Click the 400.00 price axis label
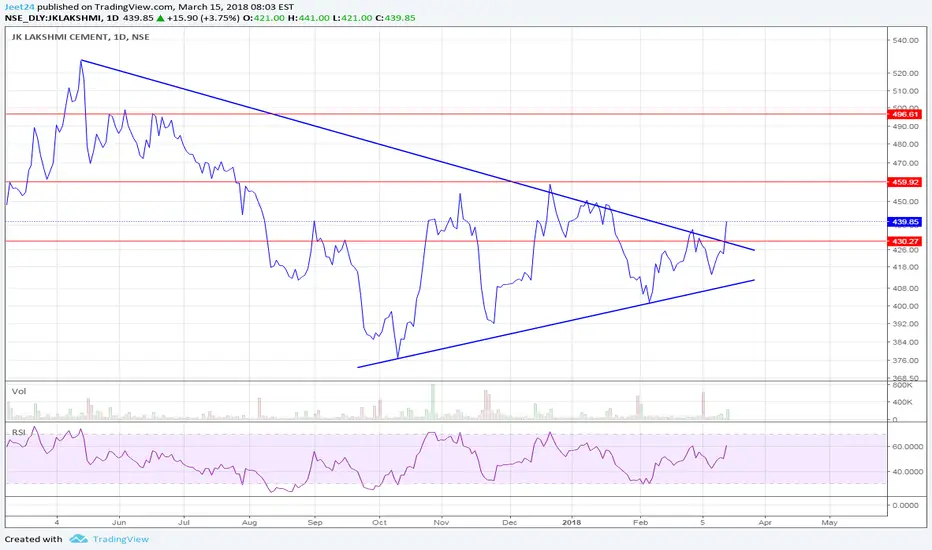932x550 pixels. [906, 306]
